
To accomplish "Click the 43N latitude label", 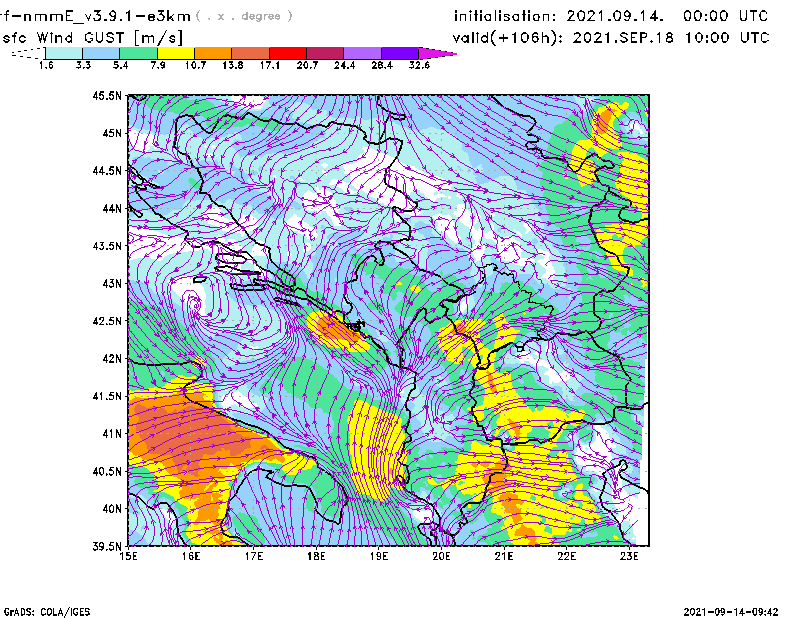I will [x=112, y=283].
